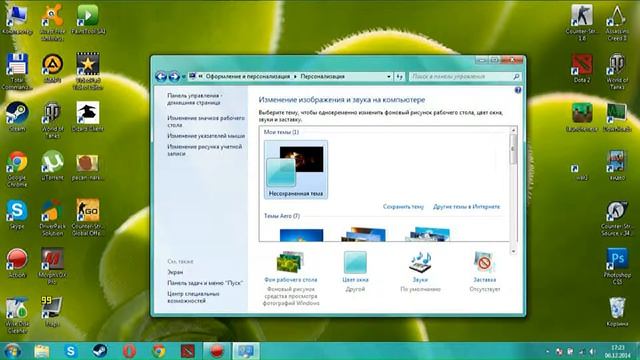
Task: Open Панель управления домашняя страница link
Action: 195,99
